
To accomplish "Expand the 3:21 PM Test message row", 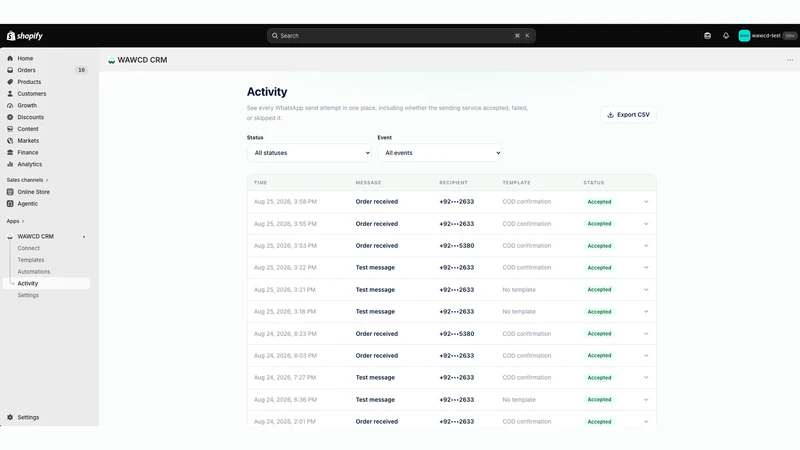I will (646, 289).
